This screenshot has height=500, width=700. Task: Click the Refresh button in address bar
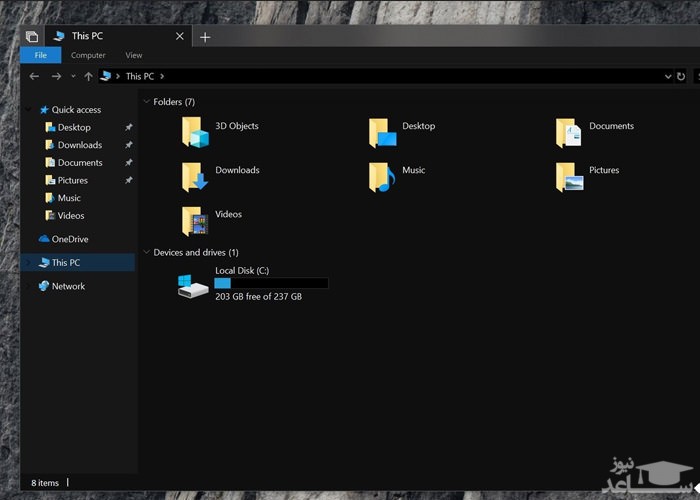[681, 76]
